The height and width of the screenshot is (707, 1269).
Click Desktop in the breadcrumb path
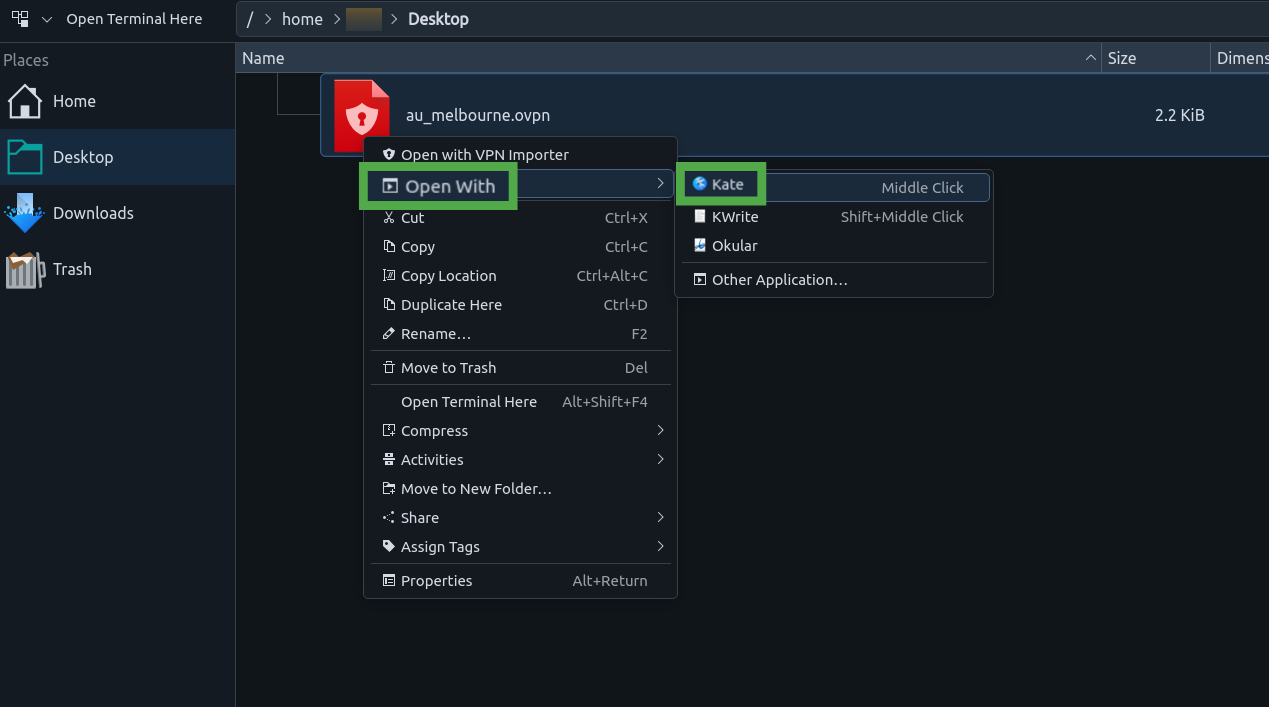click(x=438, y=19)
